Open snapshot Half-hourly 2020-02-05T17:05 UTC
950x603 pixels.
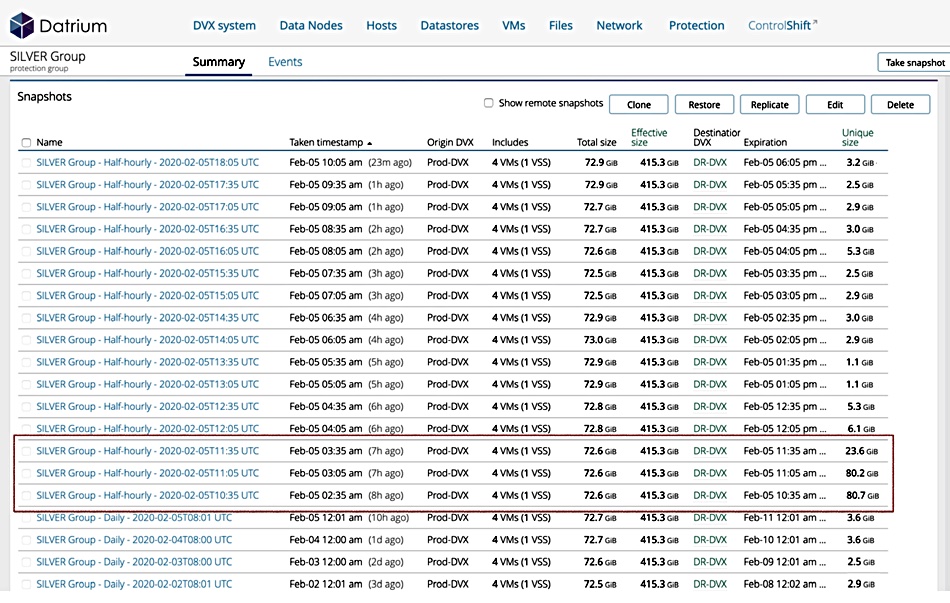click(147, 207)
